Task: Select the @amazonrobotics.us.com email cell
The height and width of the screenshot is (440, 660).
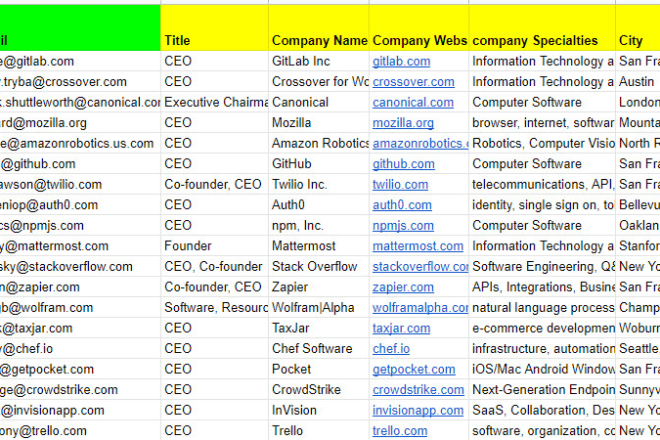Action: coord(80,144)
